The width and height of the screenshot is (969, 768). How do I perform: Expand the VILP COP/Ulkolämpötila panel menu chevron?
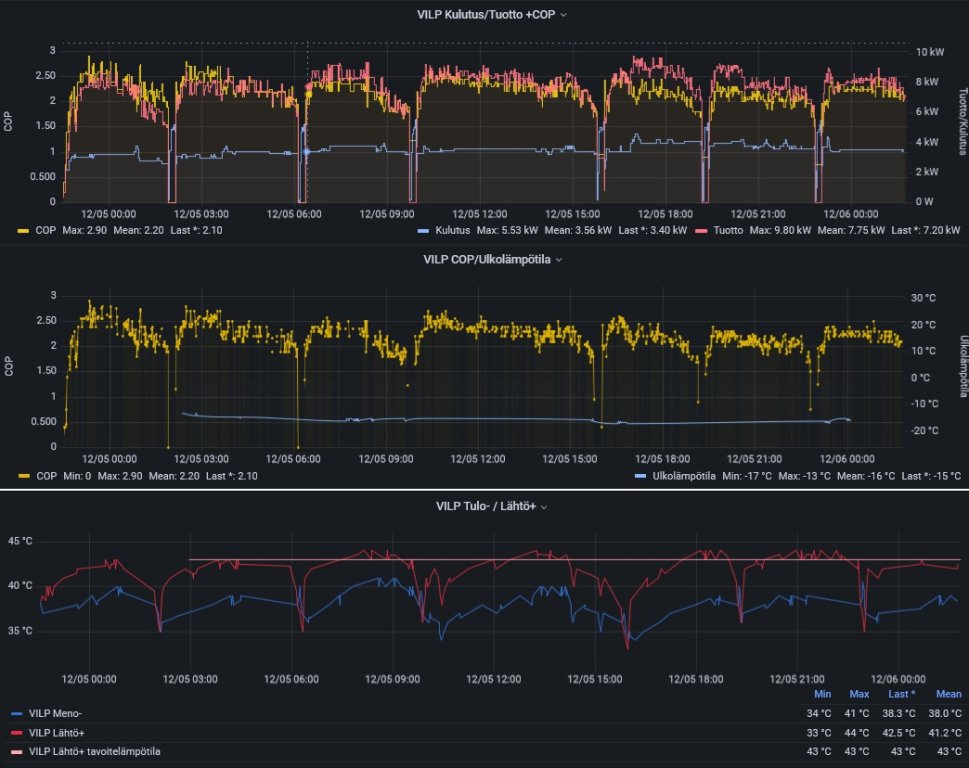559,260
